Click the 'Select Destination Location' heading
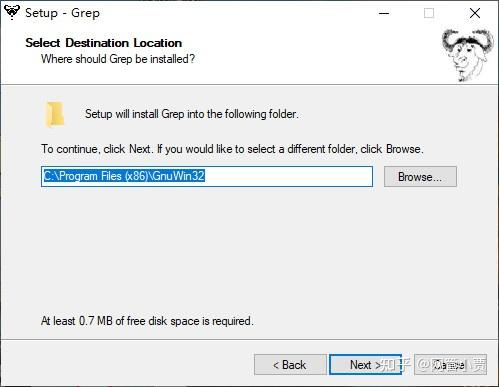This screenshot has height=387, width=499. pyautogui.click(x=104, y=43)
